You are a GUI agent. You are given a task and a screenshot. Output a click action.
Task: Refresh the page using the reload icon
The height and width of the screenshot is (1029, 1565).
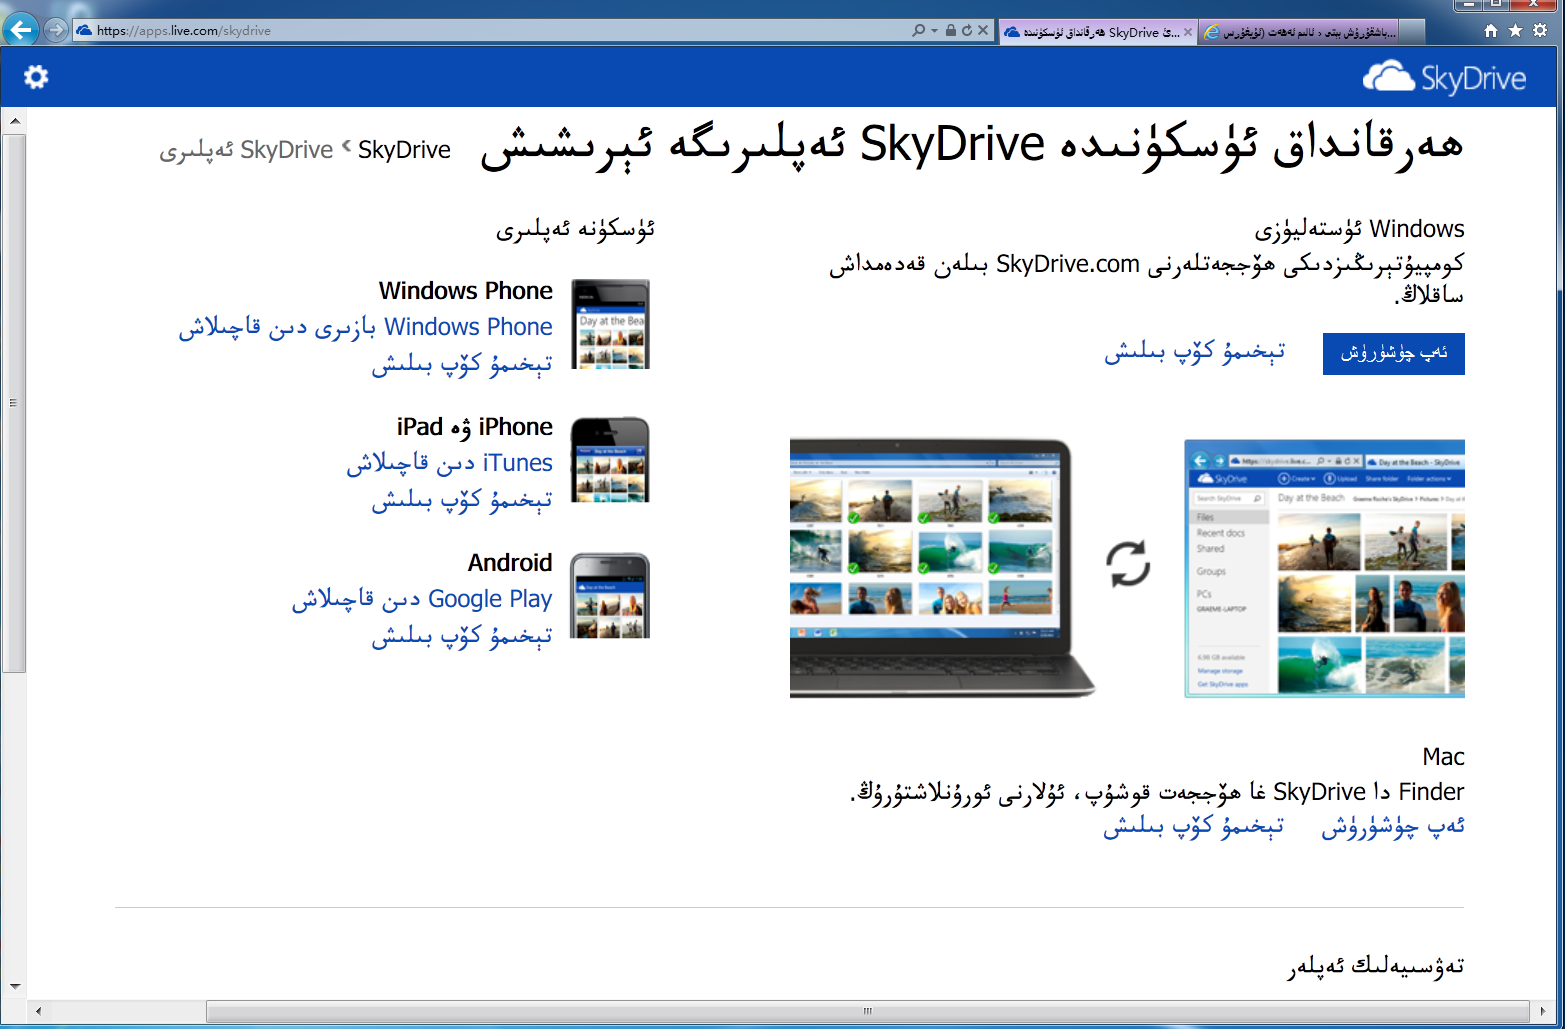coord(967,31)
